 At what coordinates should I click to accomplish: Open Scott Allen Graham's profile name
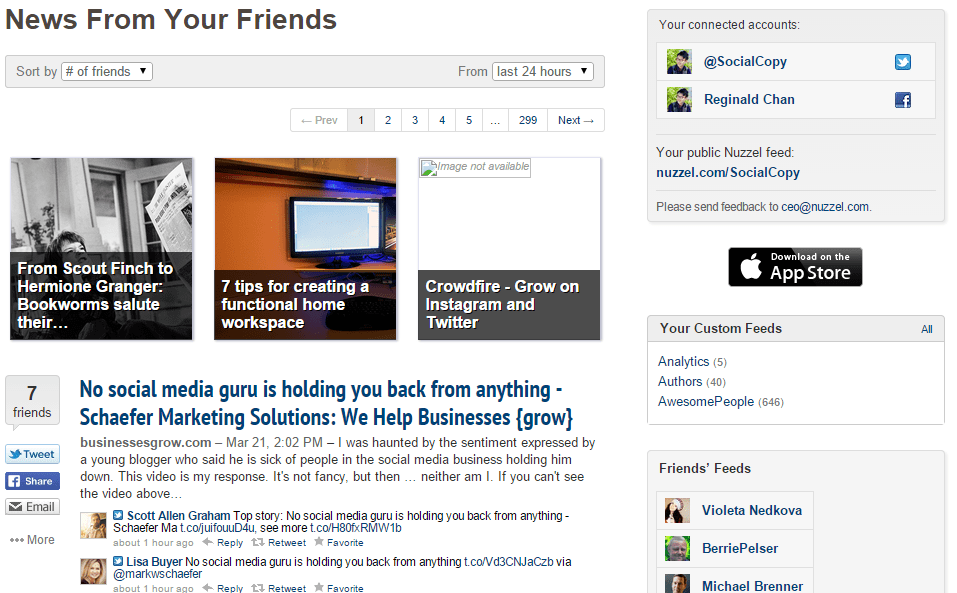pyautogui.click(x=178, y=516)
